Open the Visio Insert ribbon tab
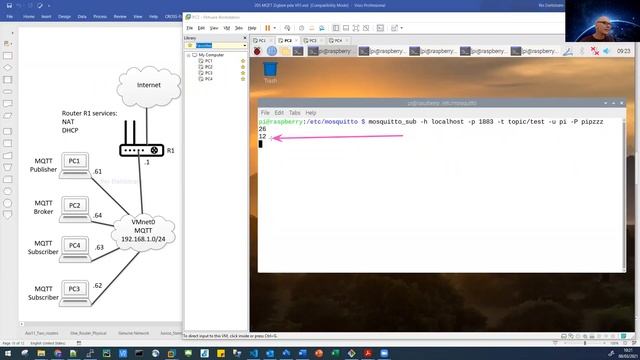Screen dimensions: 640x360 point(46,17)
